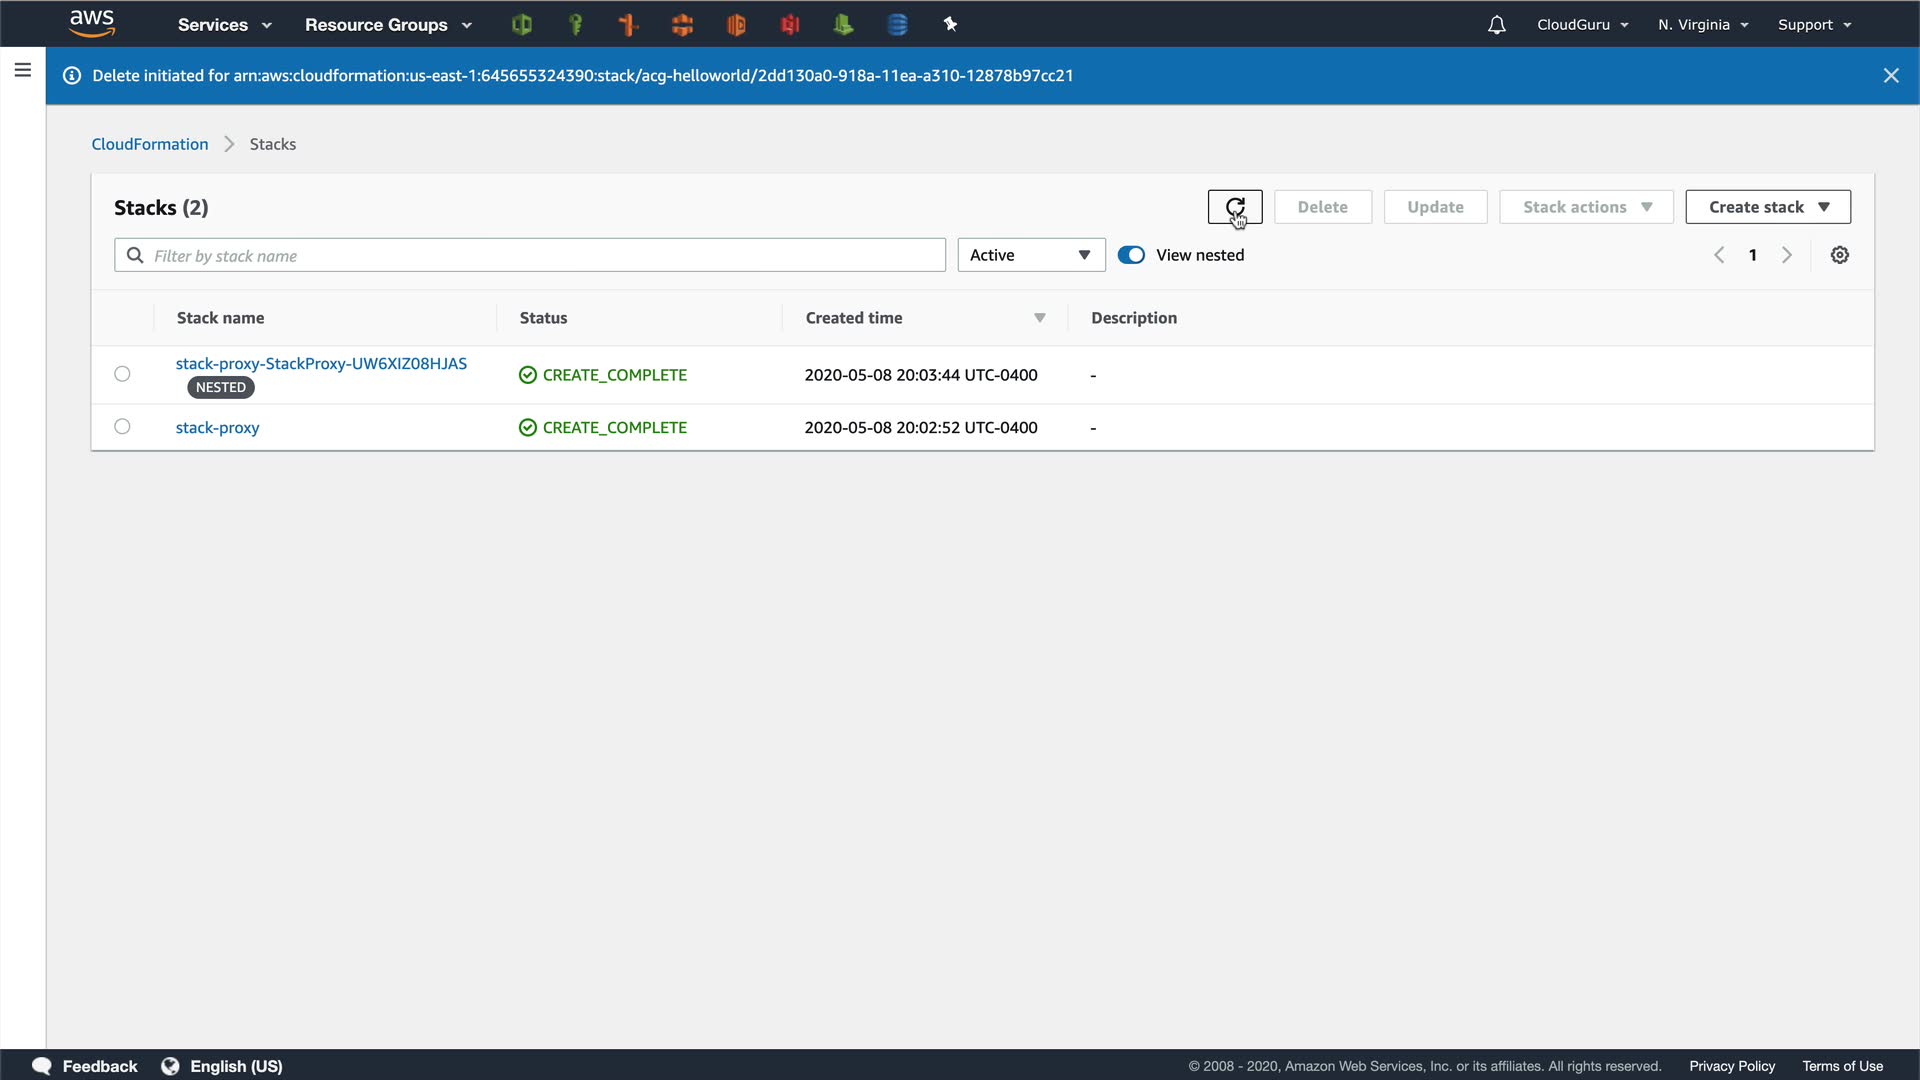Viewport: 1920px width, 1080px height.
Task: Open the green key IAM shortcut
Action: point(575,25)
